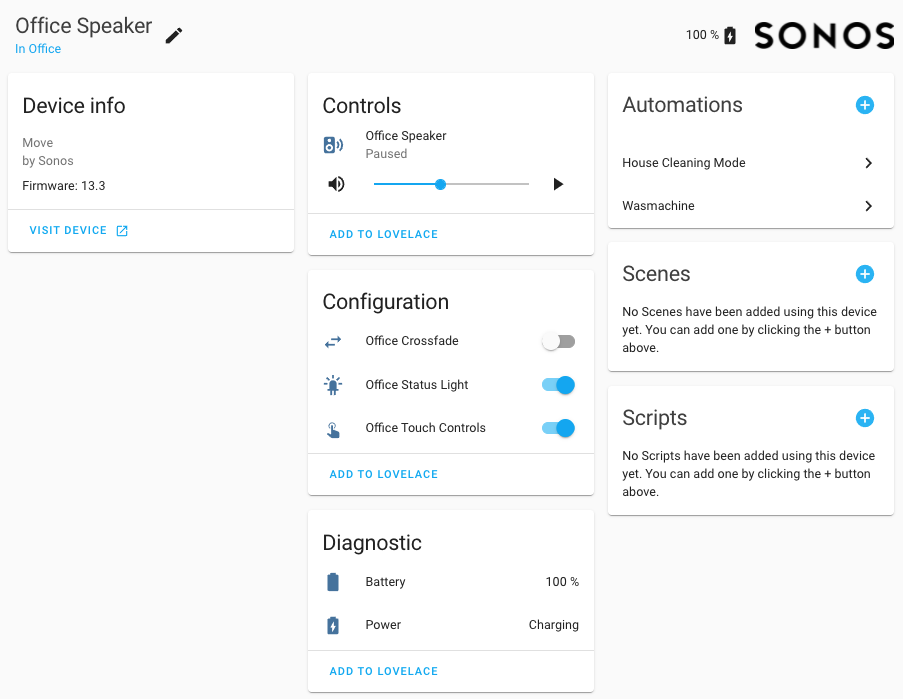
Task: Adjust the Office Speaker volume slider
Action: (440, 184)
